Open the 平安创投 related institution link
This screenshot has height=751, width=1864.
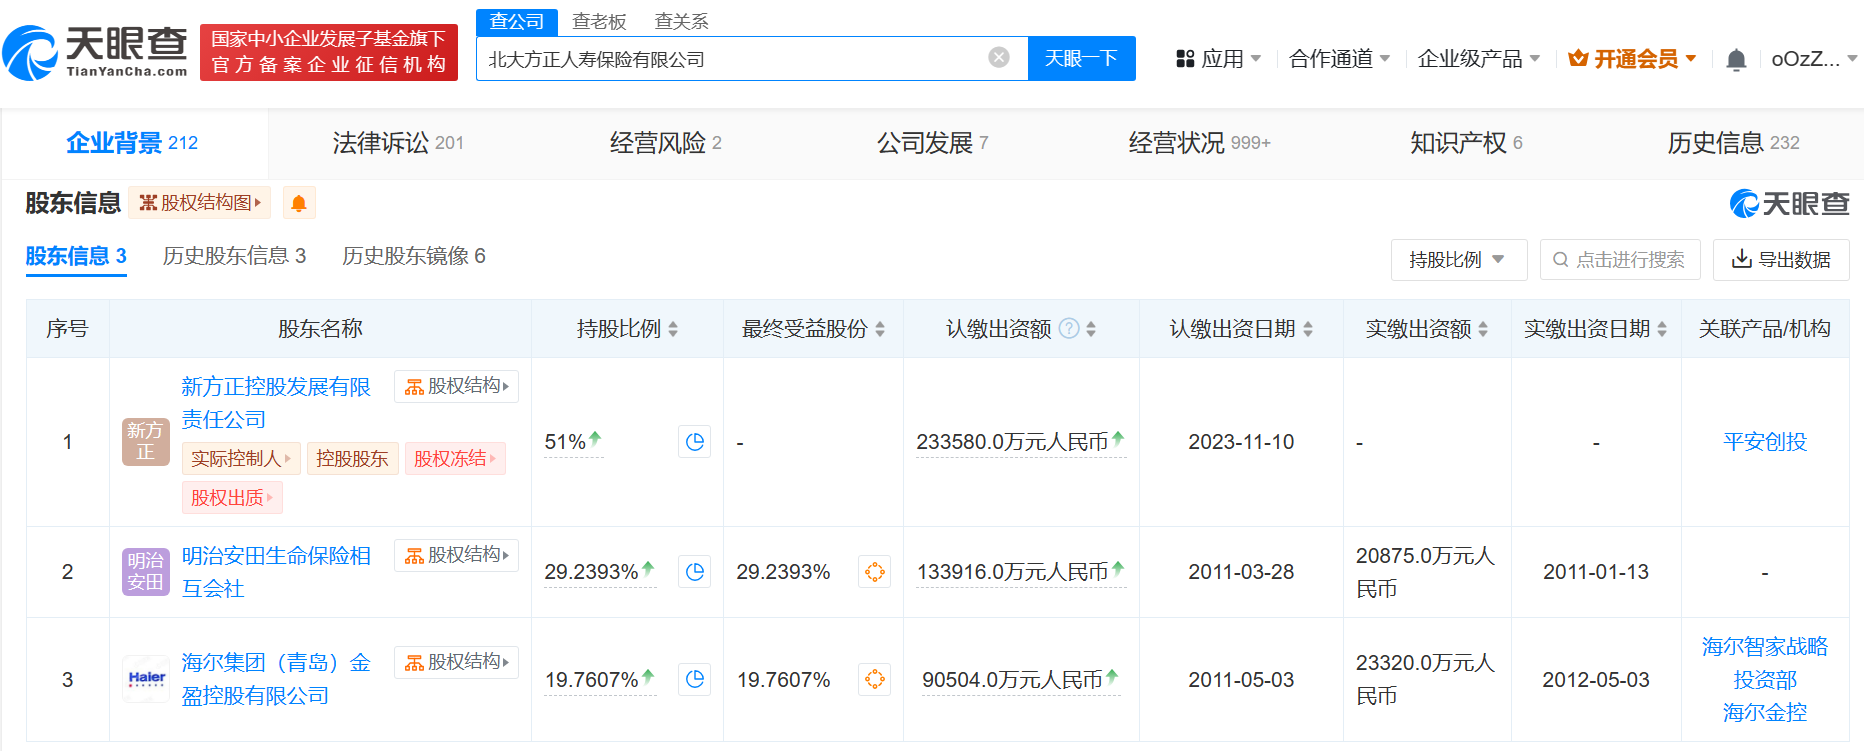1764,442
